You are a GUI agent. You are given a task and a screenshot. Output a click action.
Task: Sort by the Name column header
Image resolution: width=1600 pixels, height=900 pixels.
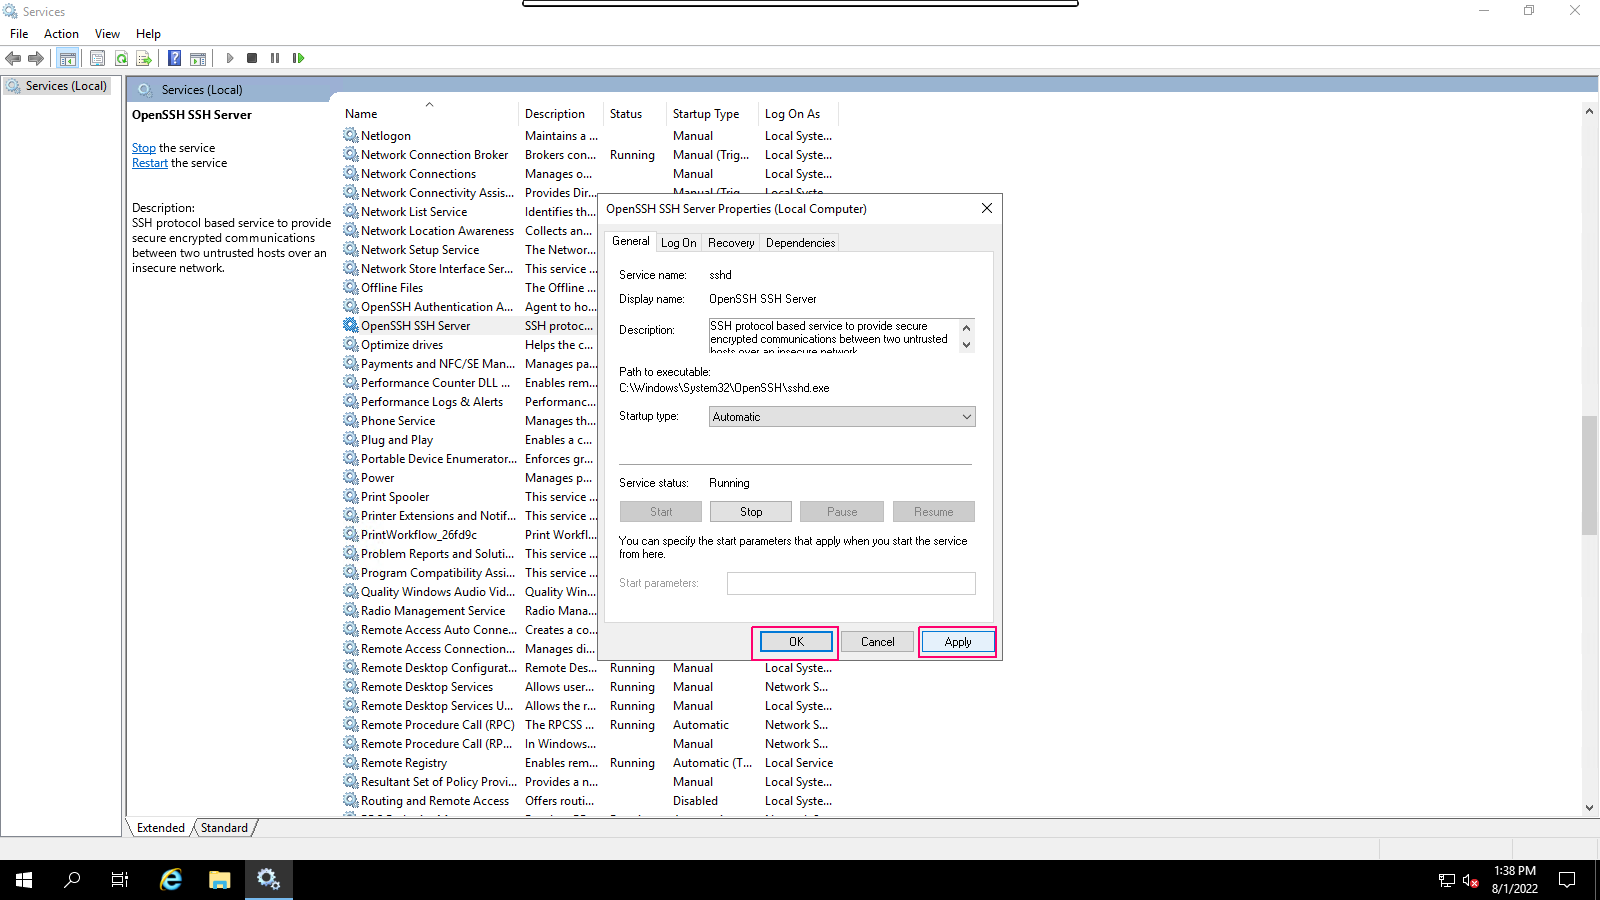coord(430,114)
